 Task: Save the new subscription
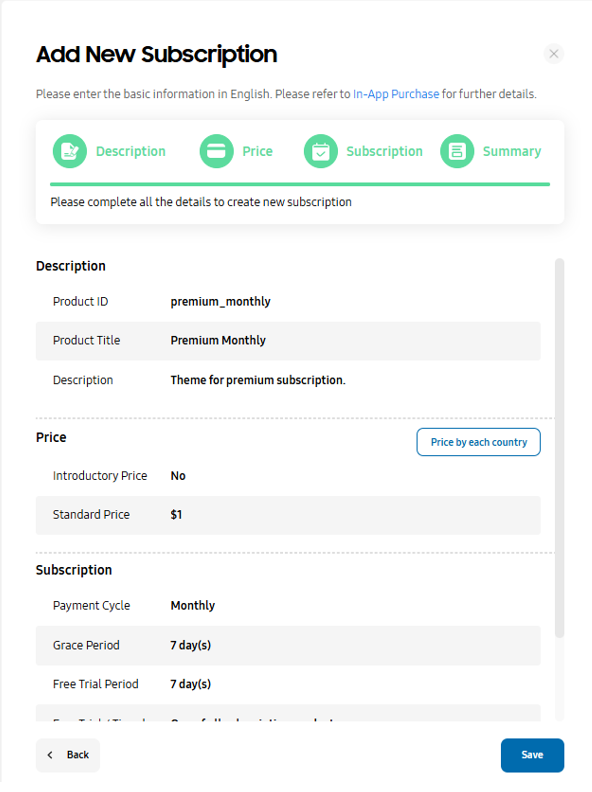[x=532, y=755]
